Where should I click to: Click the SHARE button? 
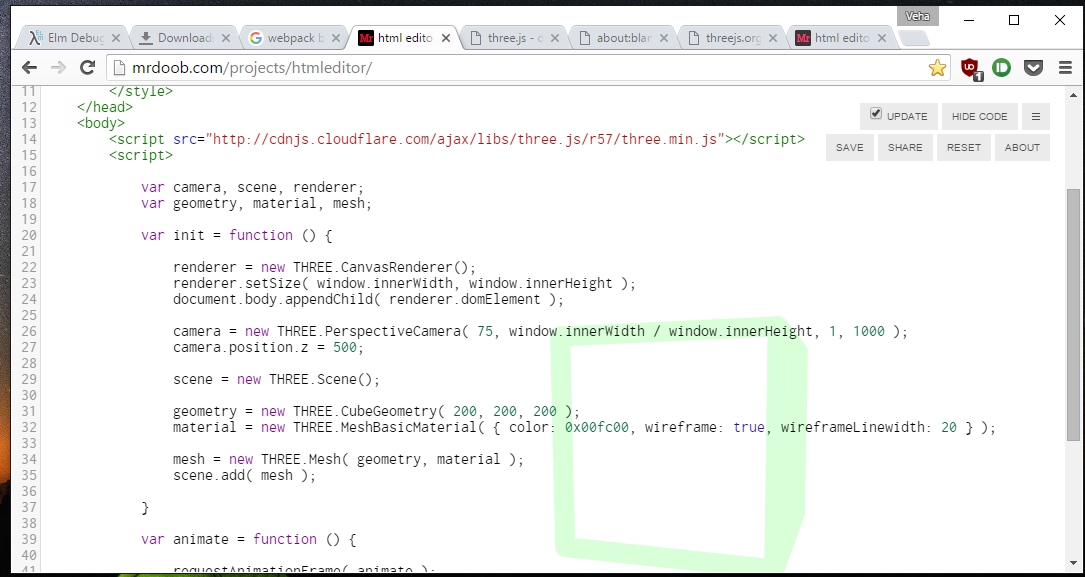[x=905, y=147]
